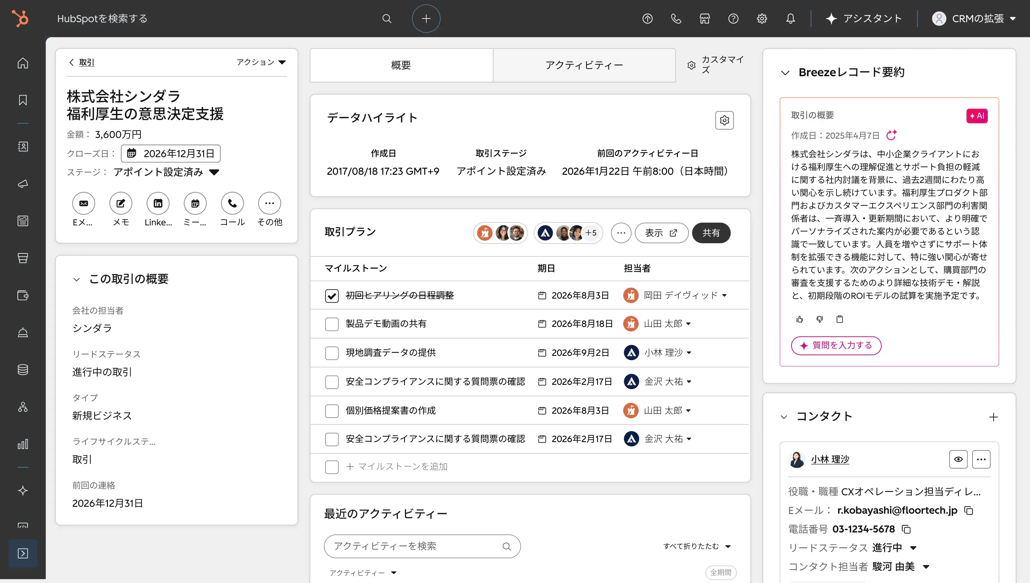
Task: Switch to the アクティビティー tab
Action: pos(584,65)
